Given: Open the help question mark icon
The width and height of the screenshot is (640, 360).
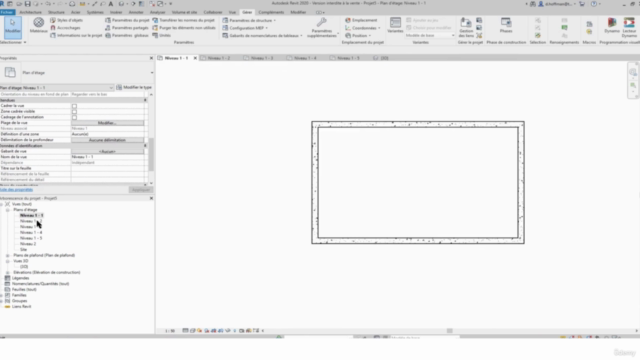Looking at the screenshot, I should 594,4.
